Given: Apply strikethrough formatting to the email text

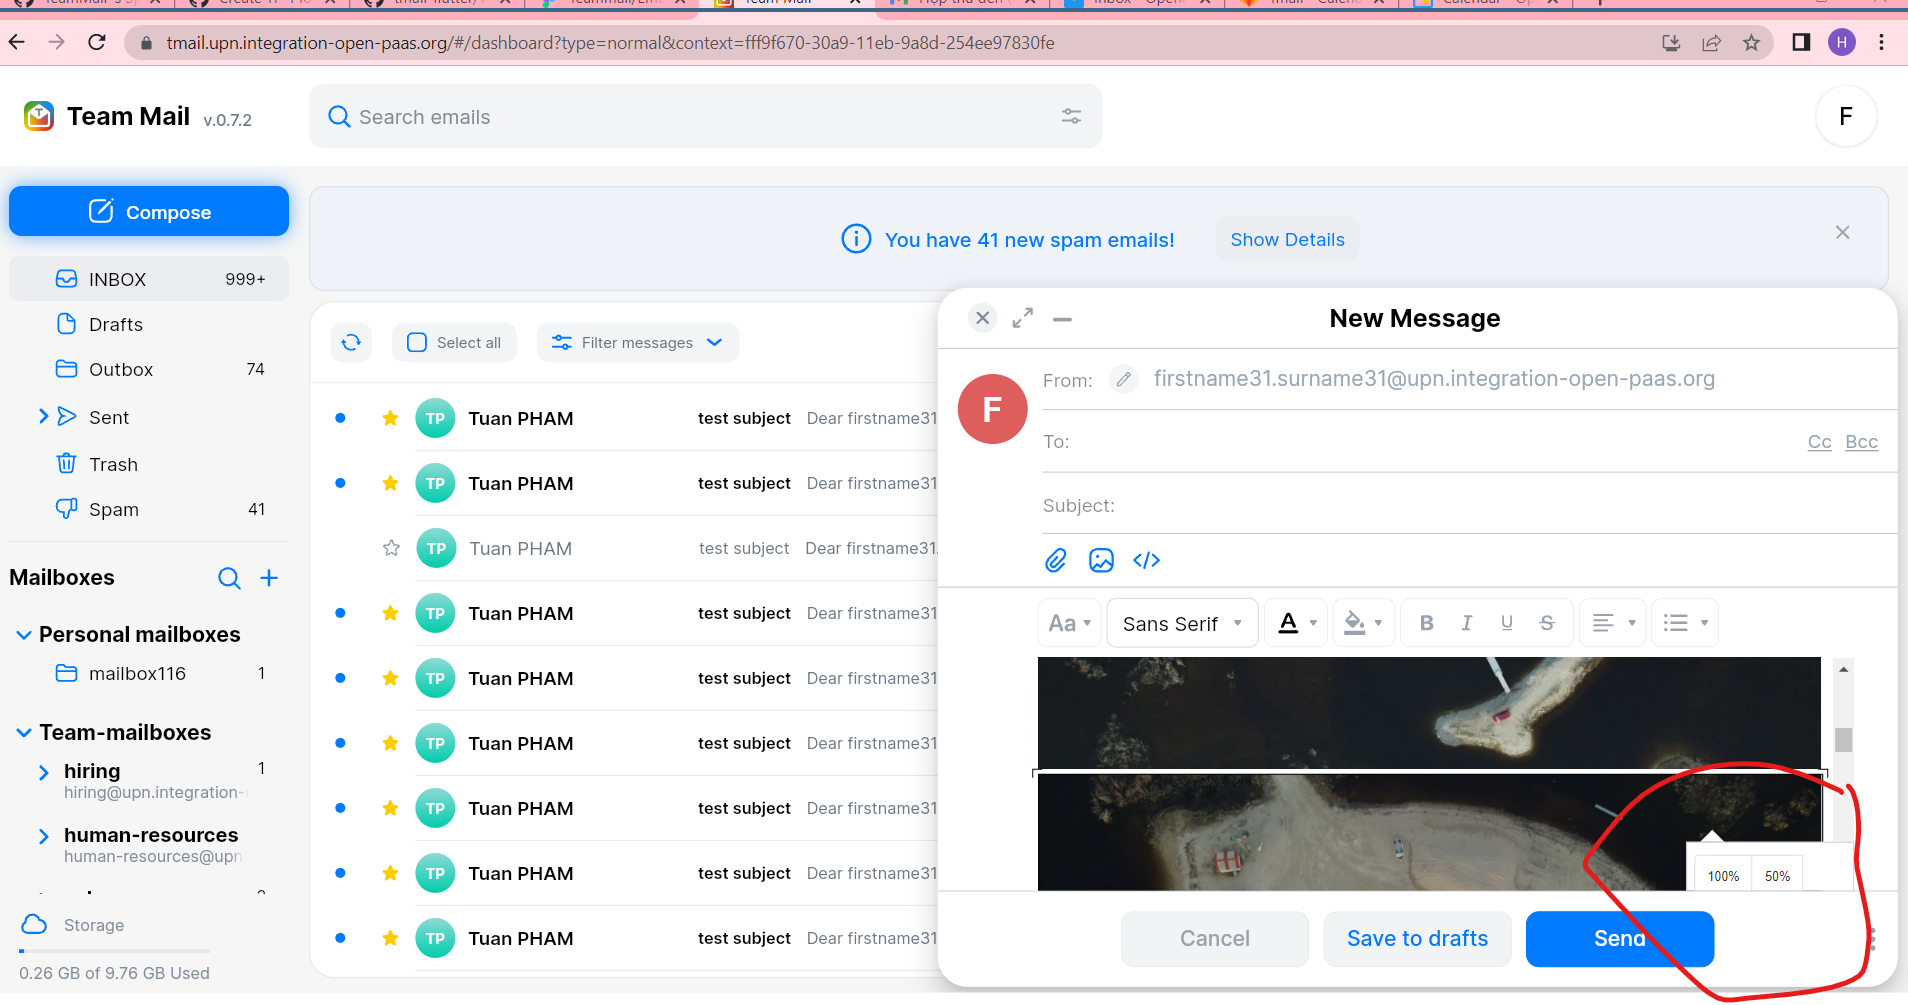Looking at the screenshot, I should pos(1546,622).
